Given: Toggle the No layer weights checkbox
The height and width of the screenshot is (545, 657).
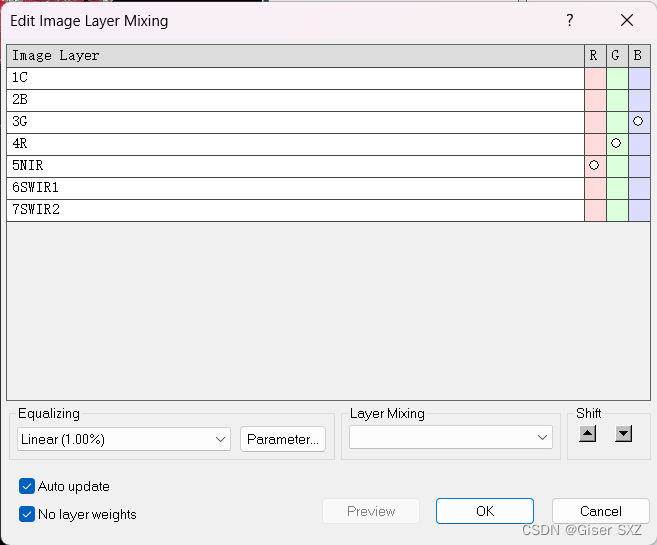Looking at the screenshot, I should (27, 514).
